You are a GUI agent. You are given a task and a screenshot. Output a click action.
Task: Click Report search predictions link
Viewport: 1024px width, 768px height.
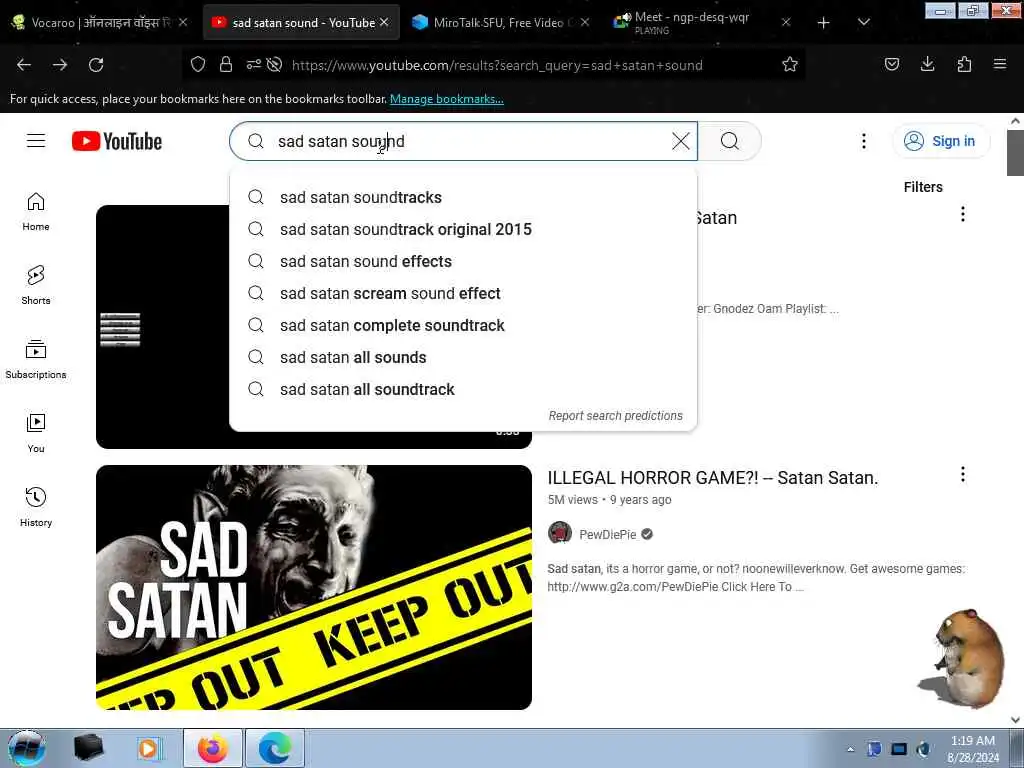[615, 416]
